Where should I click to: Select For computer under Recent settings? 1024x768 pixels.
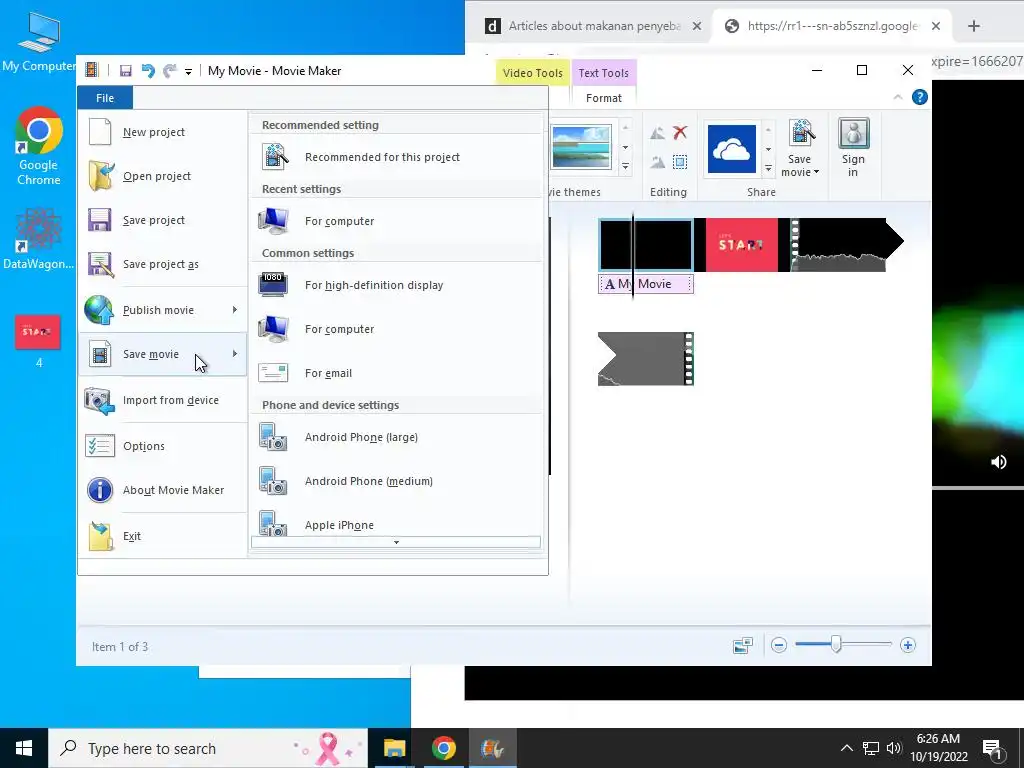[x=396, y=221]
